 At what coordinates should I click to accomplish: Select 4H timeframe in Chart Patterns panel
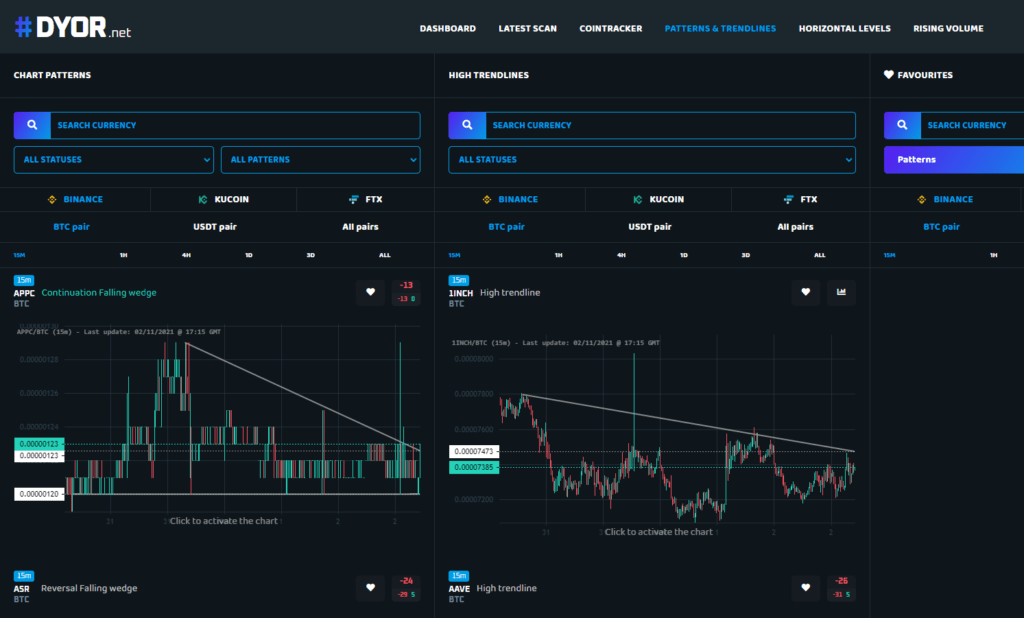click(186, 255)
